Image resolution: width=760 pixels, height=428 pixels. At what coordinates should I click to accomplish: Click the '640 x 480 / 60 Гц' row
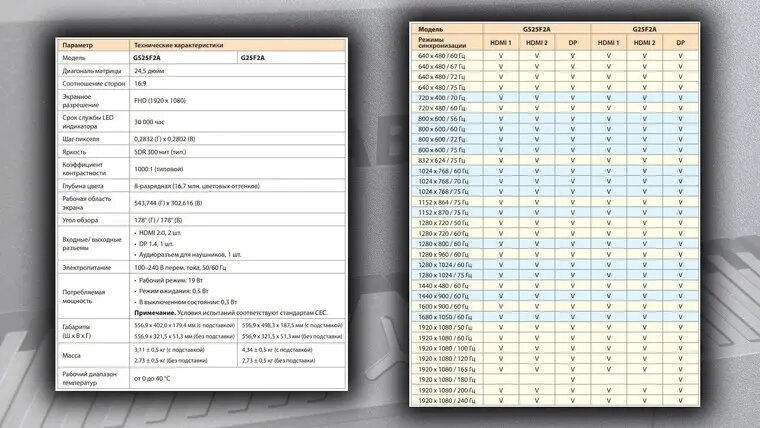pos(554,56)
